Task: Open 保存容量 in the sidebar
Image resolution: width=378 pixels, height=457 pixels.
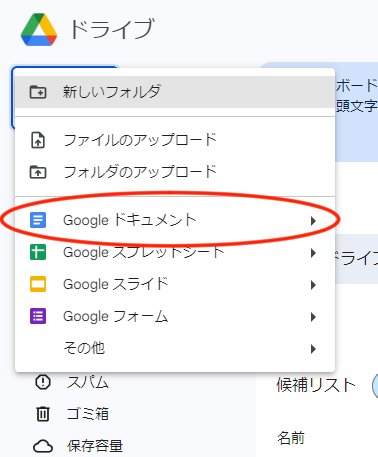Action: (95, 446)
